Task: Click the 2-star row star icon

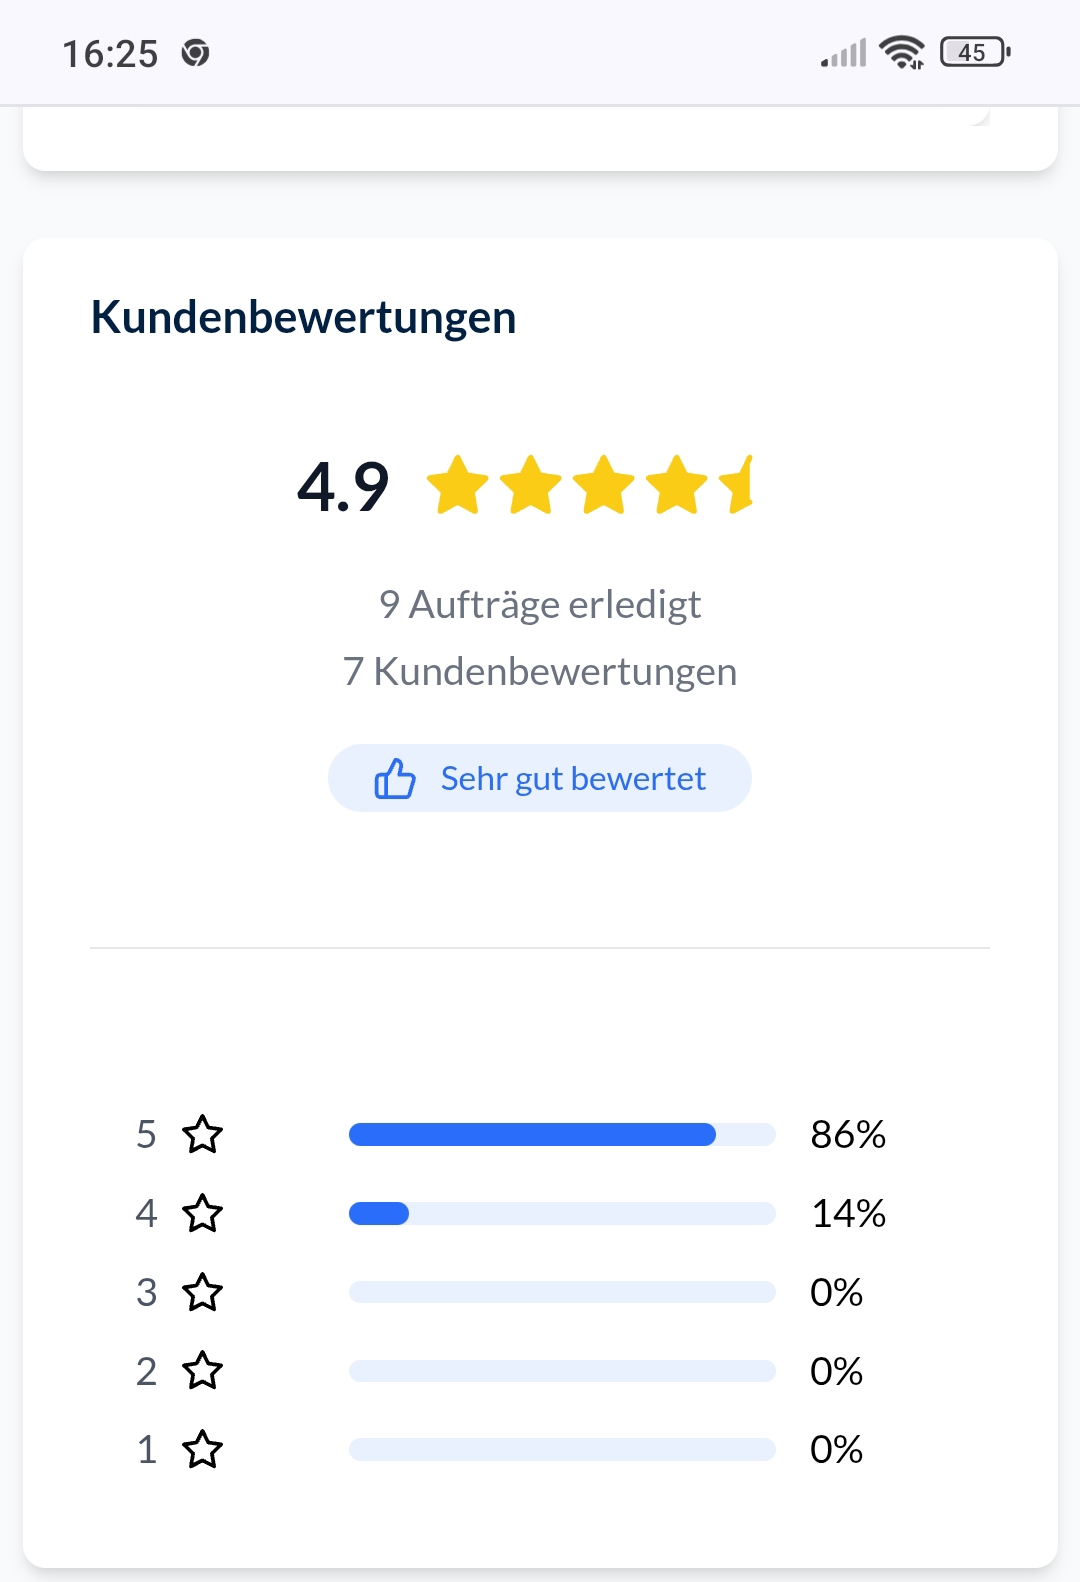Action: (202, 1370)
